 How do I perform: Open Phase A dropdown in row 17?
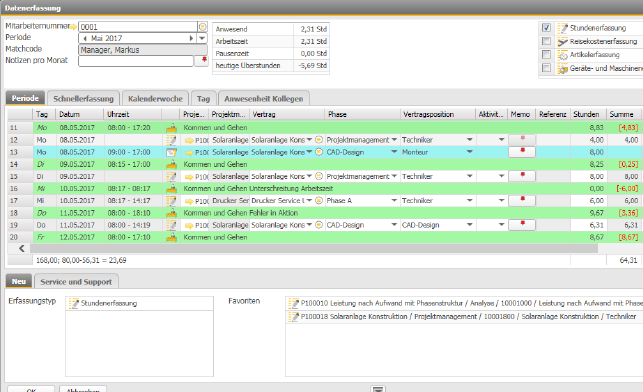point(394,201)
